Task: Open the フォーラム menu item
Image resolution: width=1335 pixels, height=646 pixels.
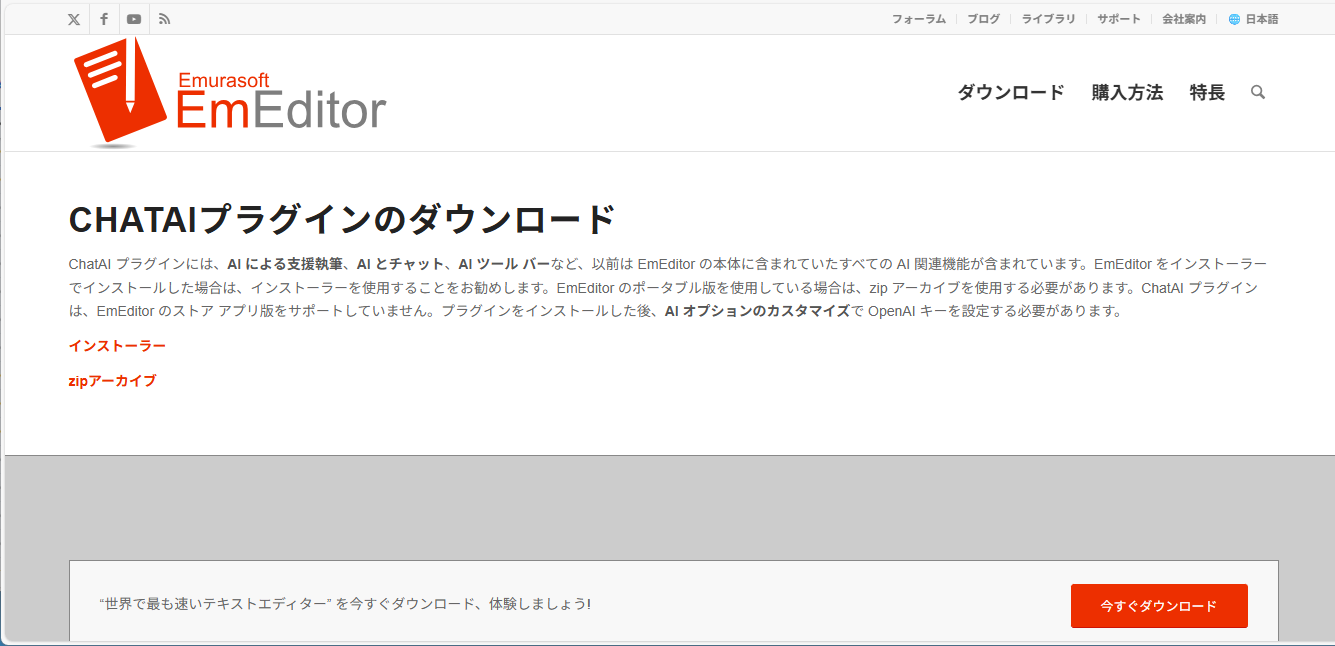Action: 918,18
